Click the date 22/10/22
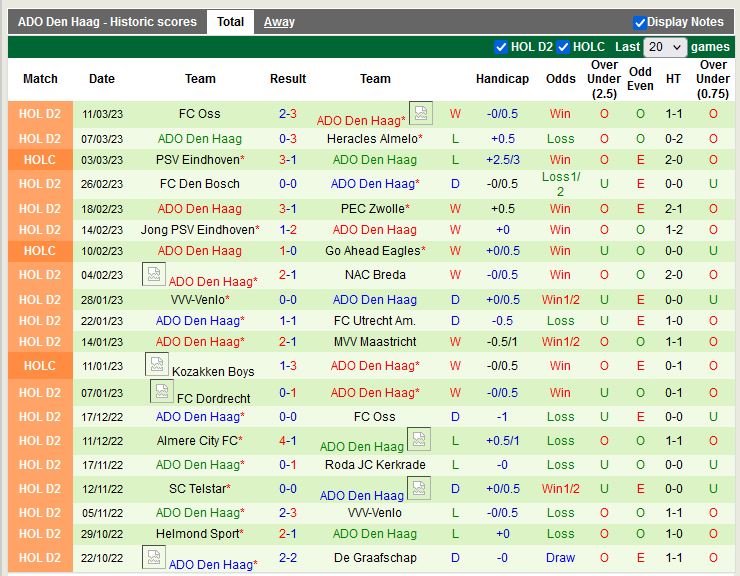This screenshot has width=740, height=576. (102, 558)
